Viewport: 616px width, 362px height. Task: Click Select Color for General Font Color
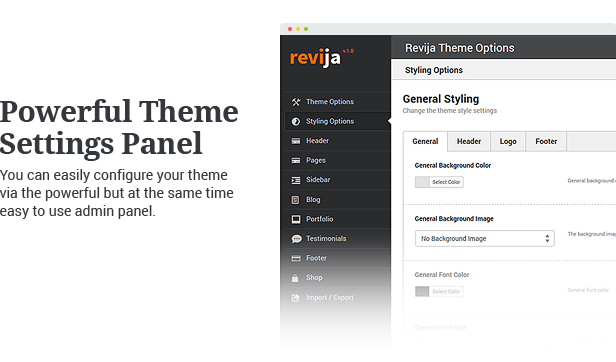coord(446,291)
